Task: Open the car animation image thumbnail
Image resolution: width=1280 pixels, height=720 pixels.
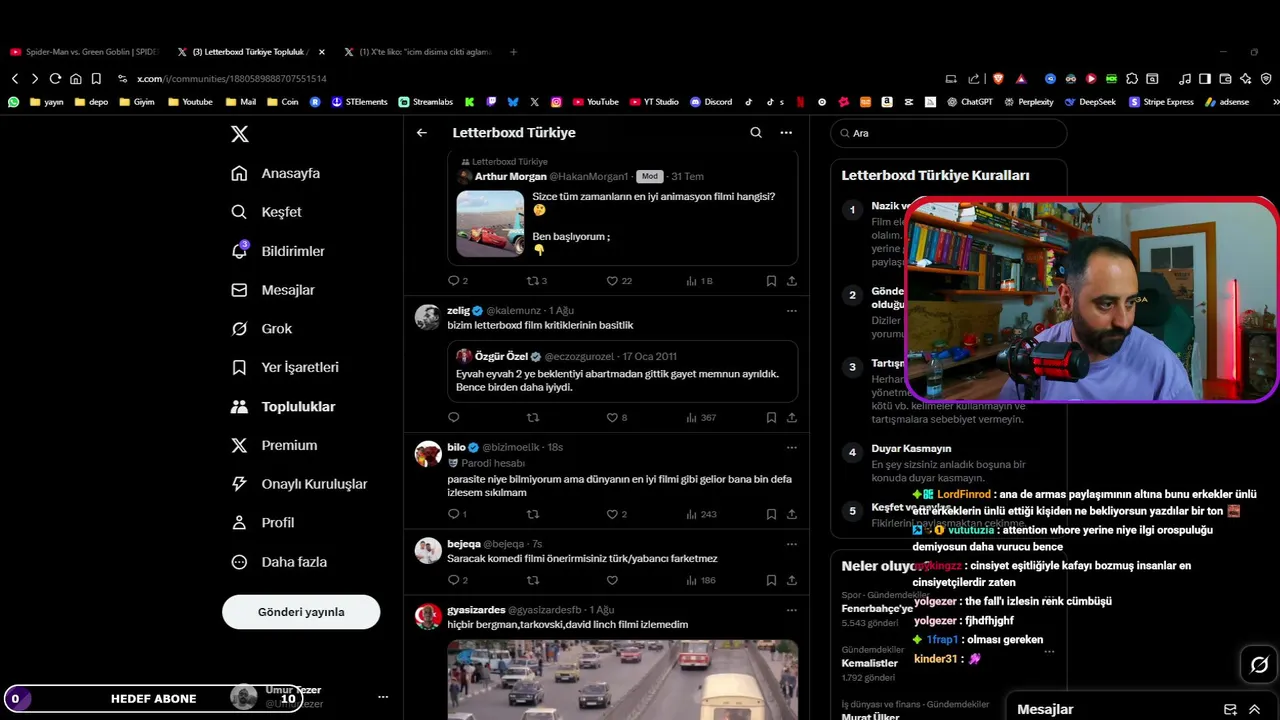Action: [x=490, y=224]
